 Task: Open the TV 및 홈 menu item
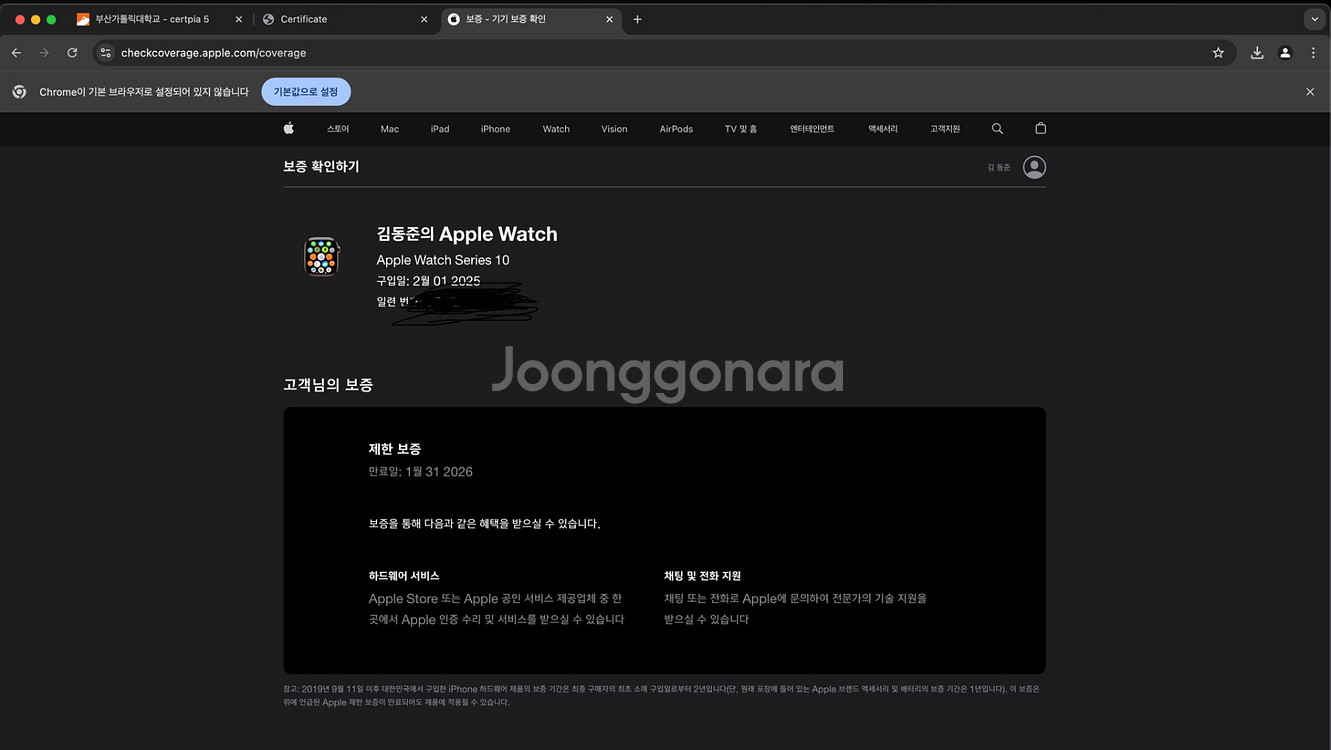(x=741, y=129)
